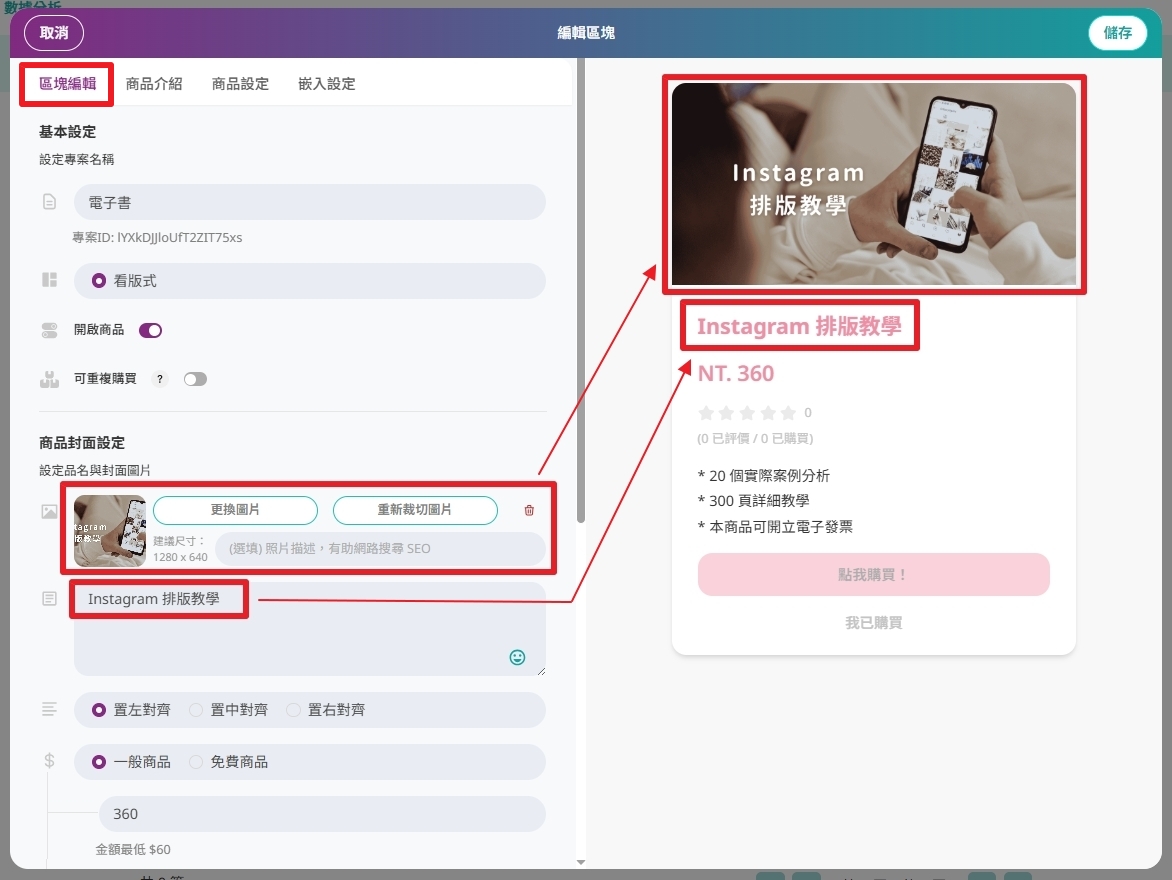Screen dimensions: 1172x880
Task: Click the price text NT. 360 in preview
Action: click(735, 374)
